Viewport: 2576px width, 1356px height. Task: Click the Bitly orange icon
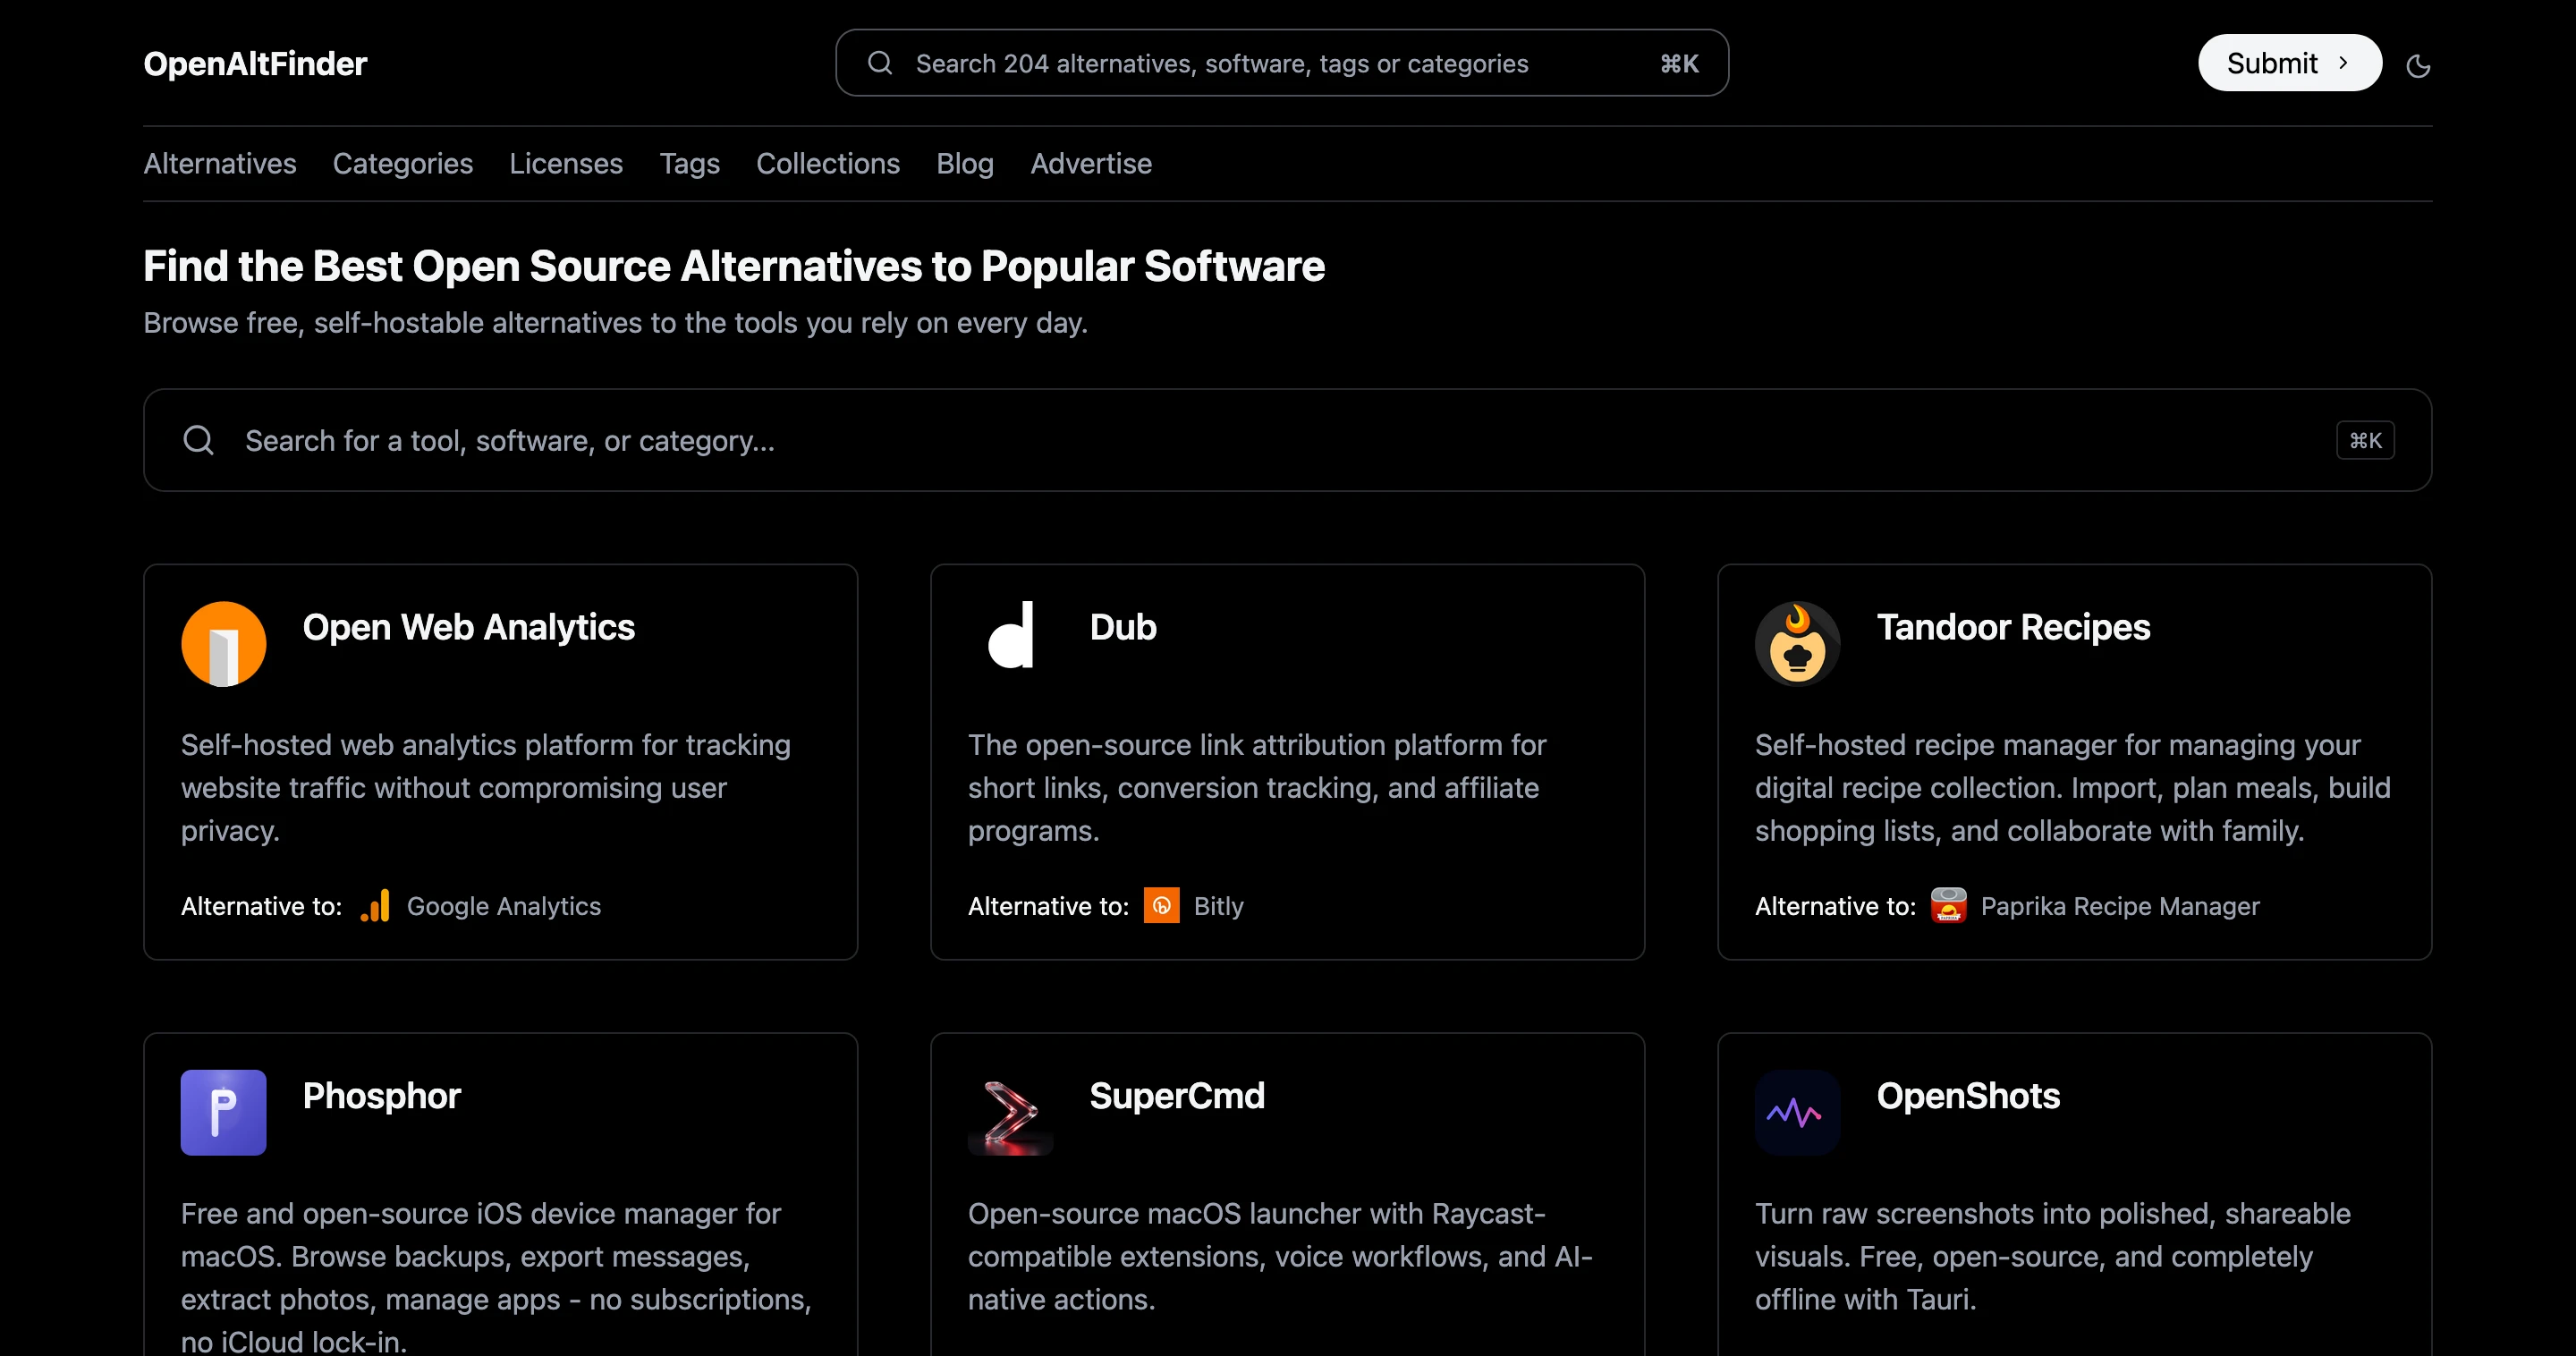pyautogui.click(x=1161, y=906)
